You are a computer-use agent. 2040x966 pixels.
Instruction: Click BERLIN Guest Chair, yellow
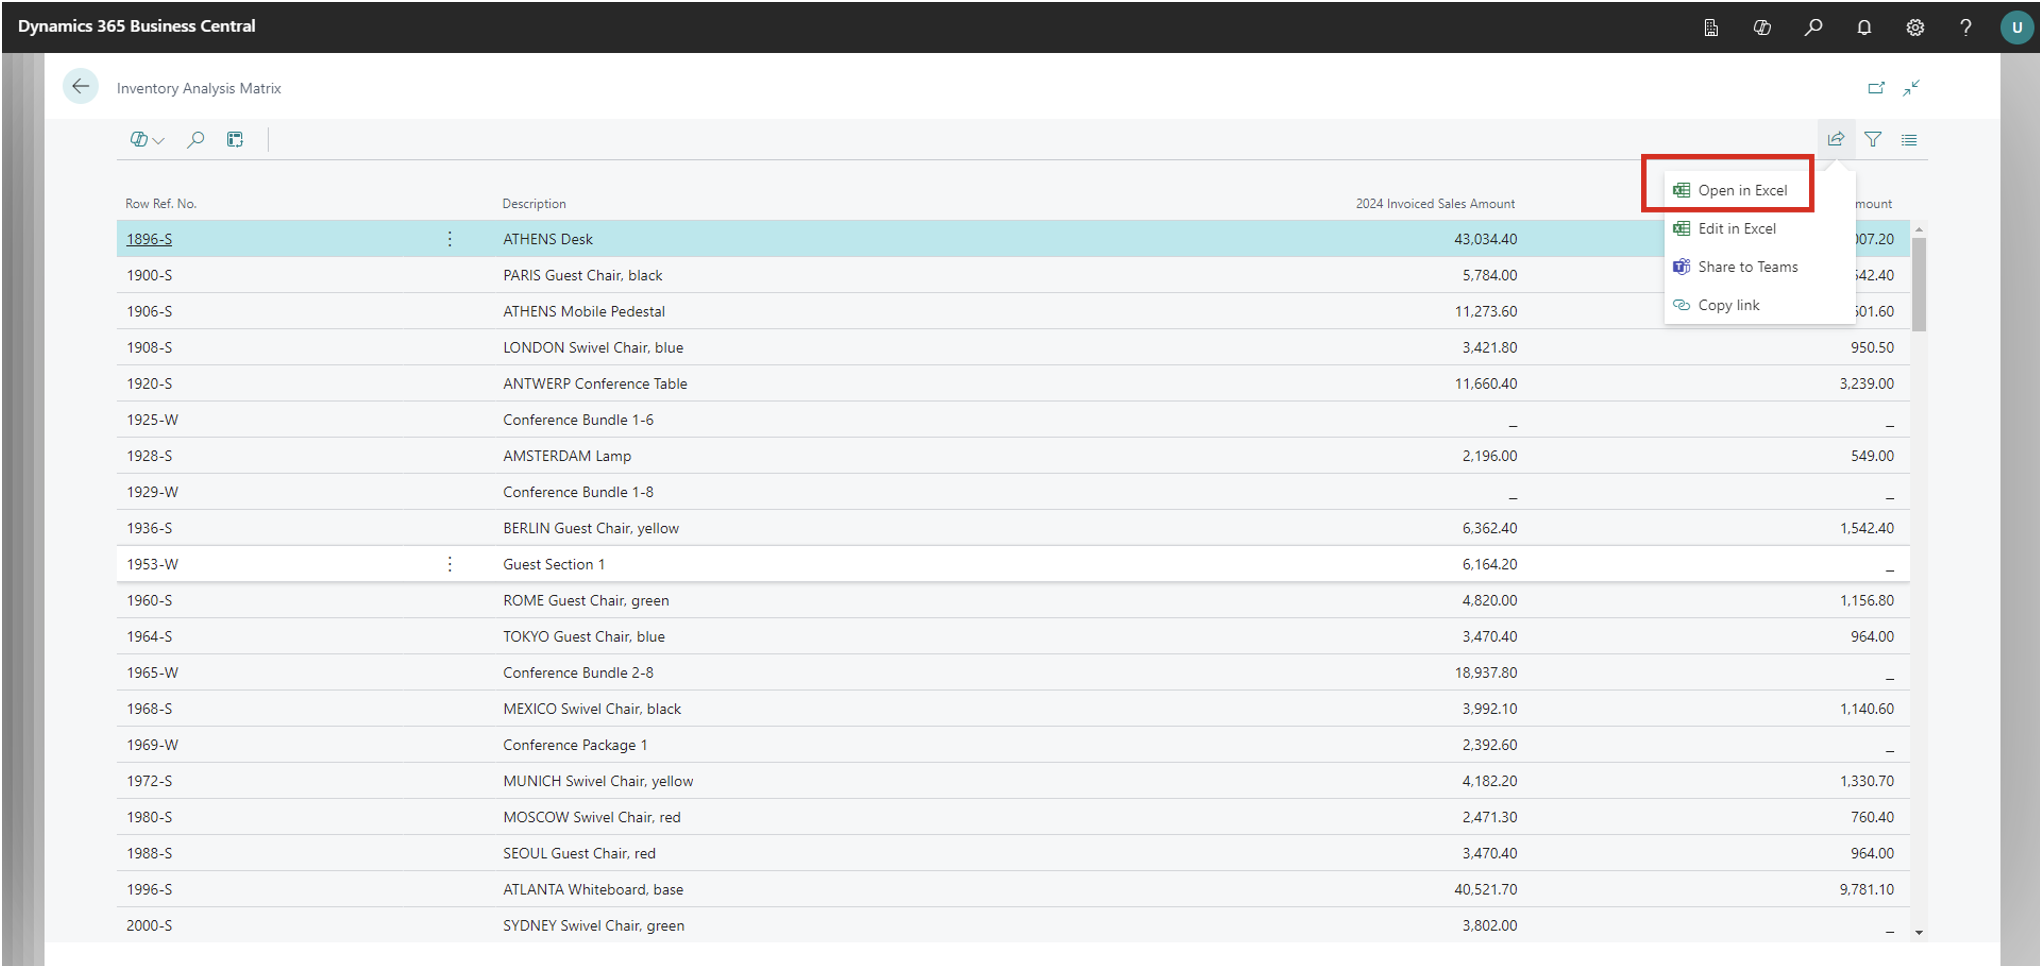(x=591, y=528)
